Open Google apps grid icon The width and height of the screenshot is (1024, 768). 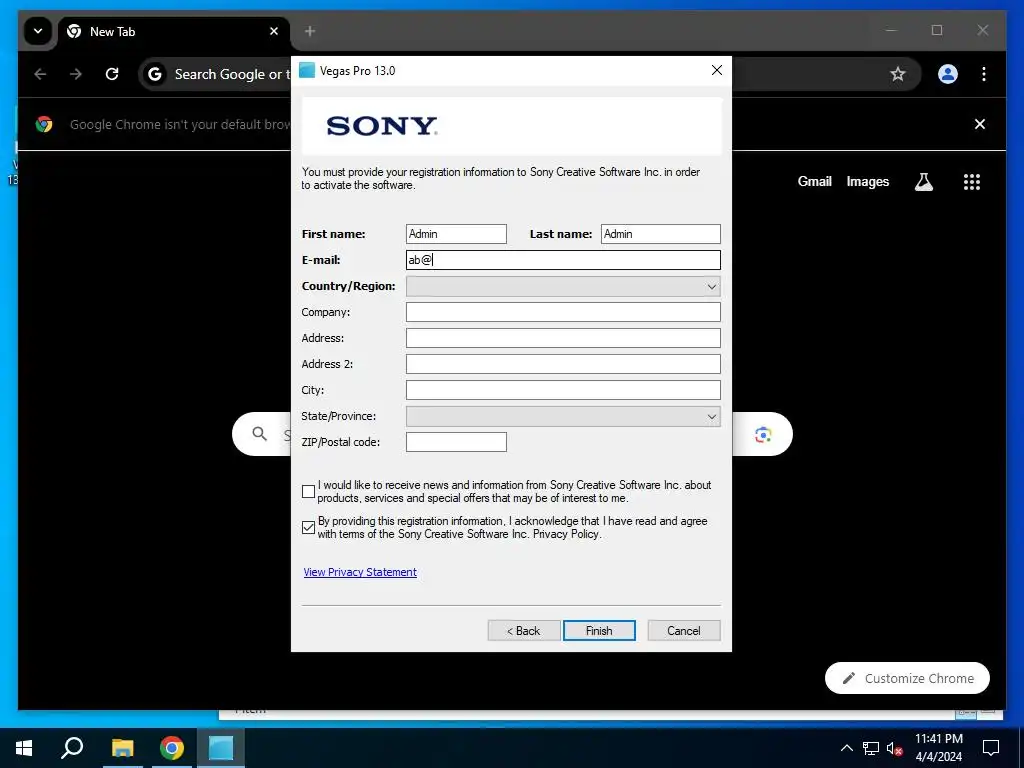pos(972,182)
